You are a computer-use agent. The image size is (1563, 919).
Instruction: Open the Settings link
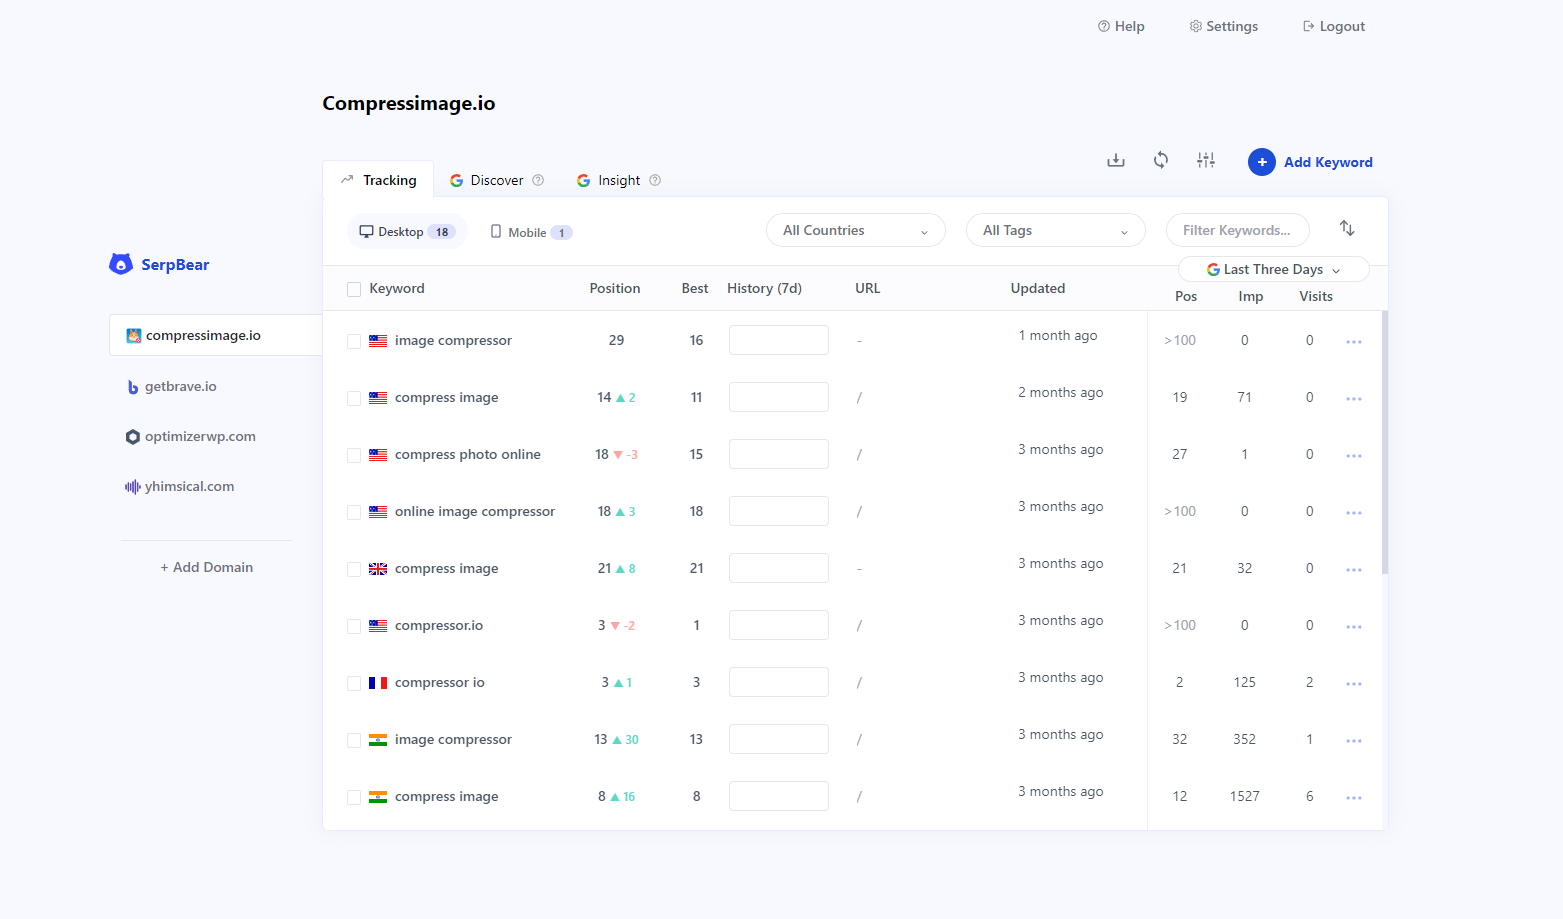point(1224,26)
